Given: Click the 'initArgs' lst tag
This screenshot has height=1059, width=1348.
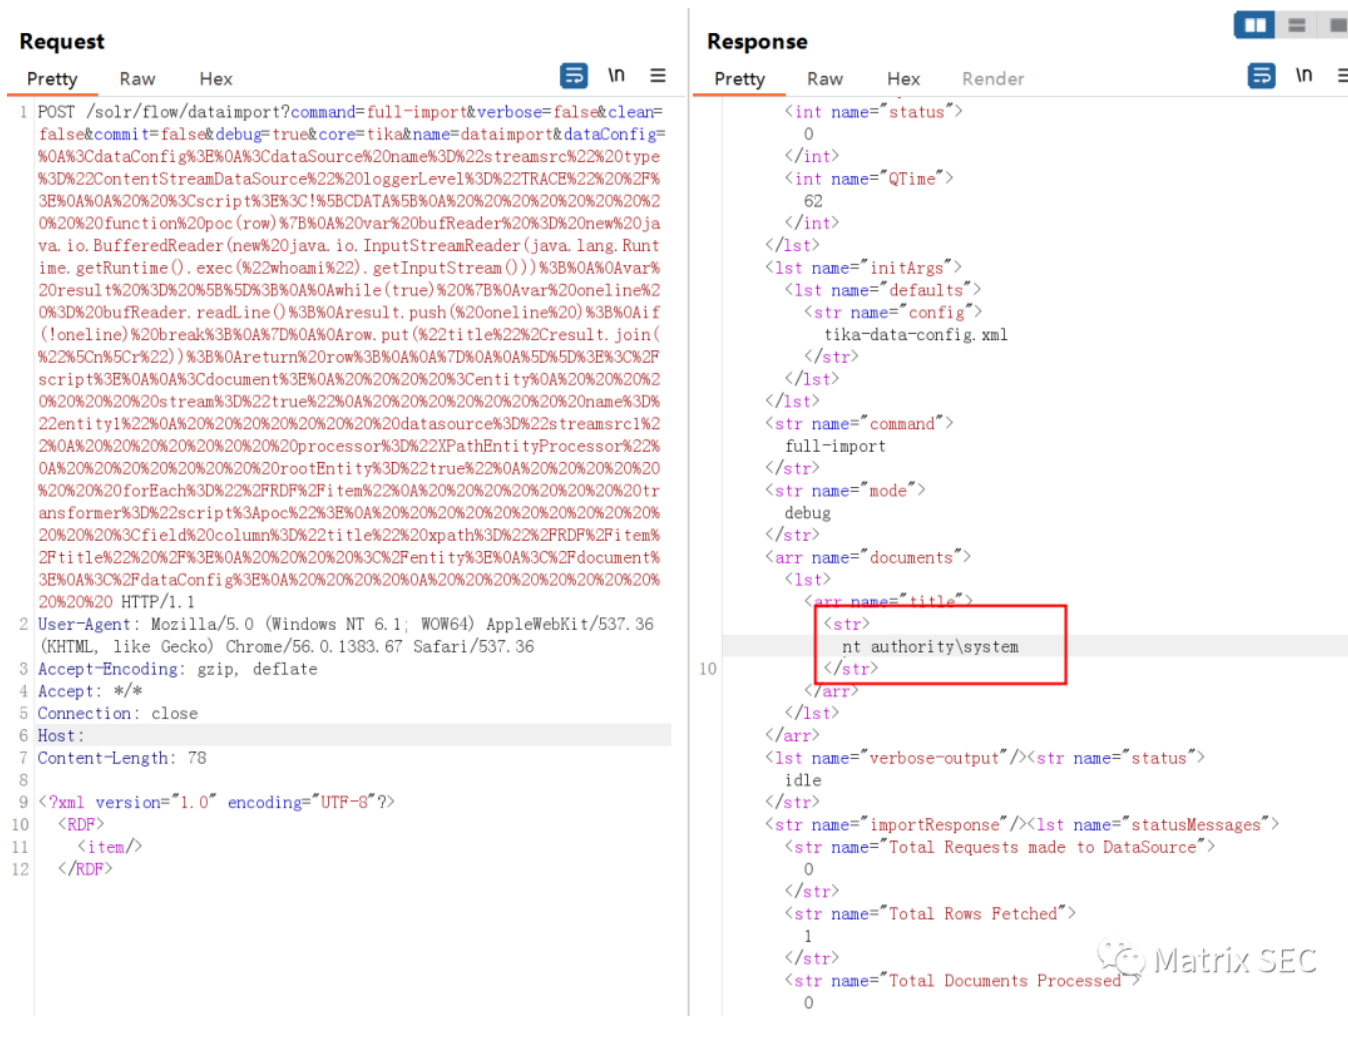Looking at the screenshot, I should [863, 268].
